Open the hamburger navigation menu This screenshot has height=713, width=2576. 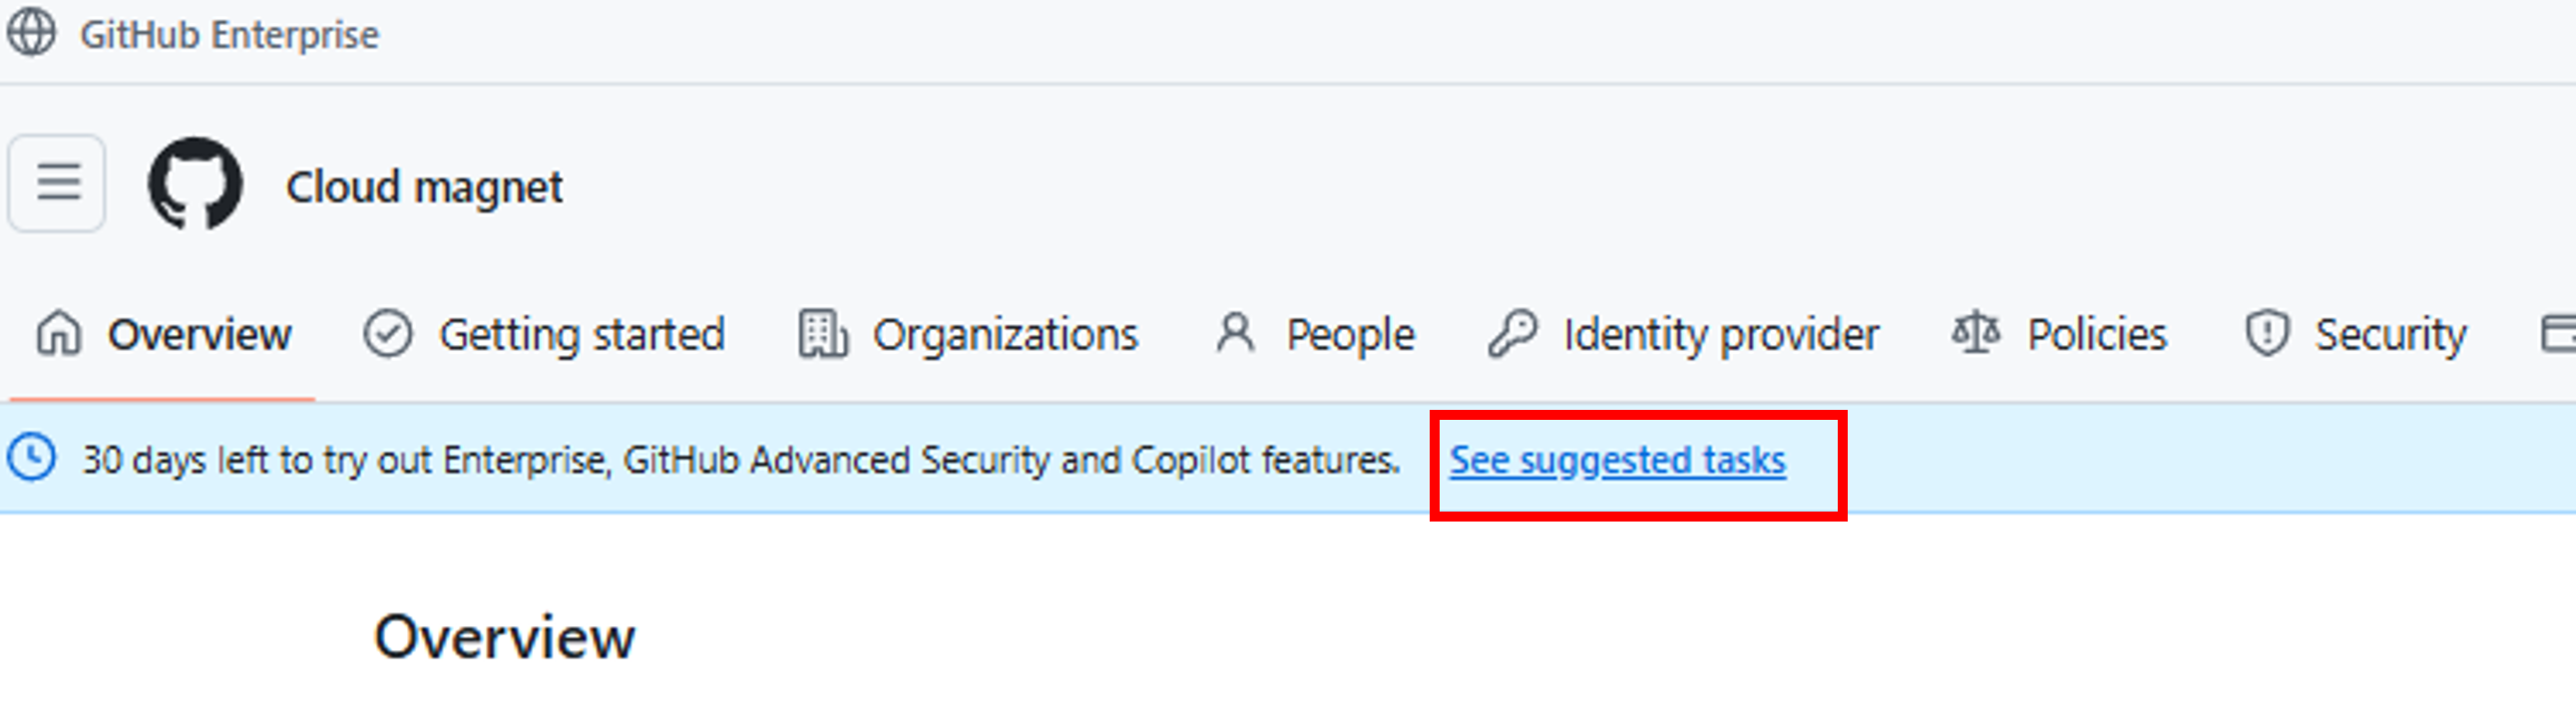pos(57,183)
